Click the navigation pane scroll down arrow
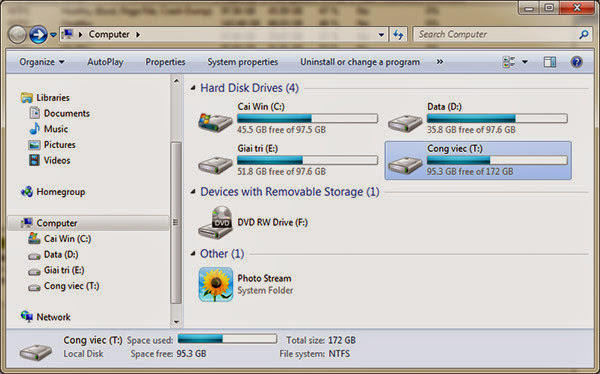 pyautogui.click(x=176, y=322)
